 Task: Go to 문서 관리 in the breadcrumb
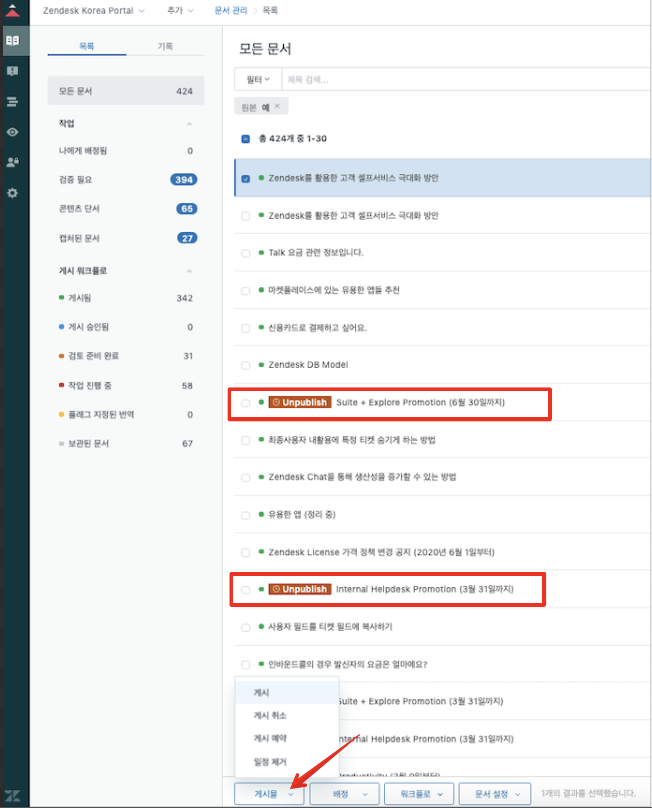pyautogui.click(x=231, y=10)
